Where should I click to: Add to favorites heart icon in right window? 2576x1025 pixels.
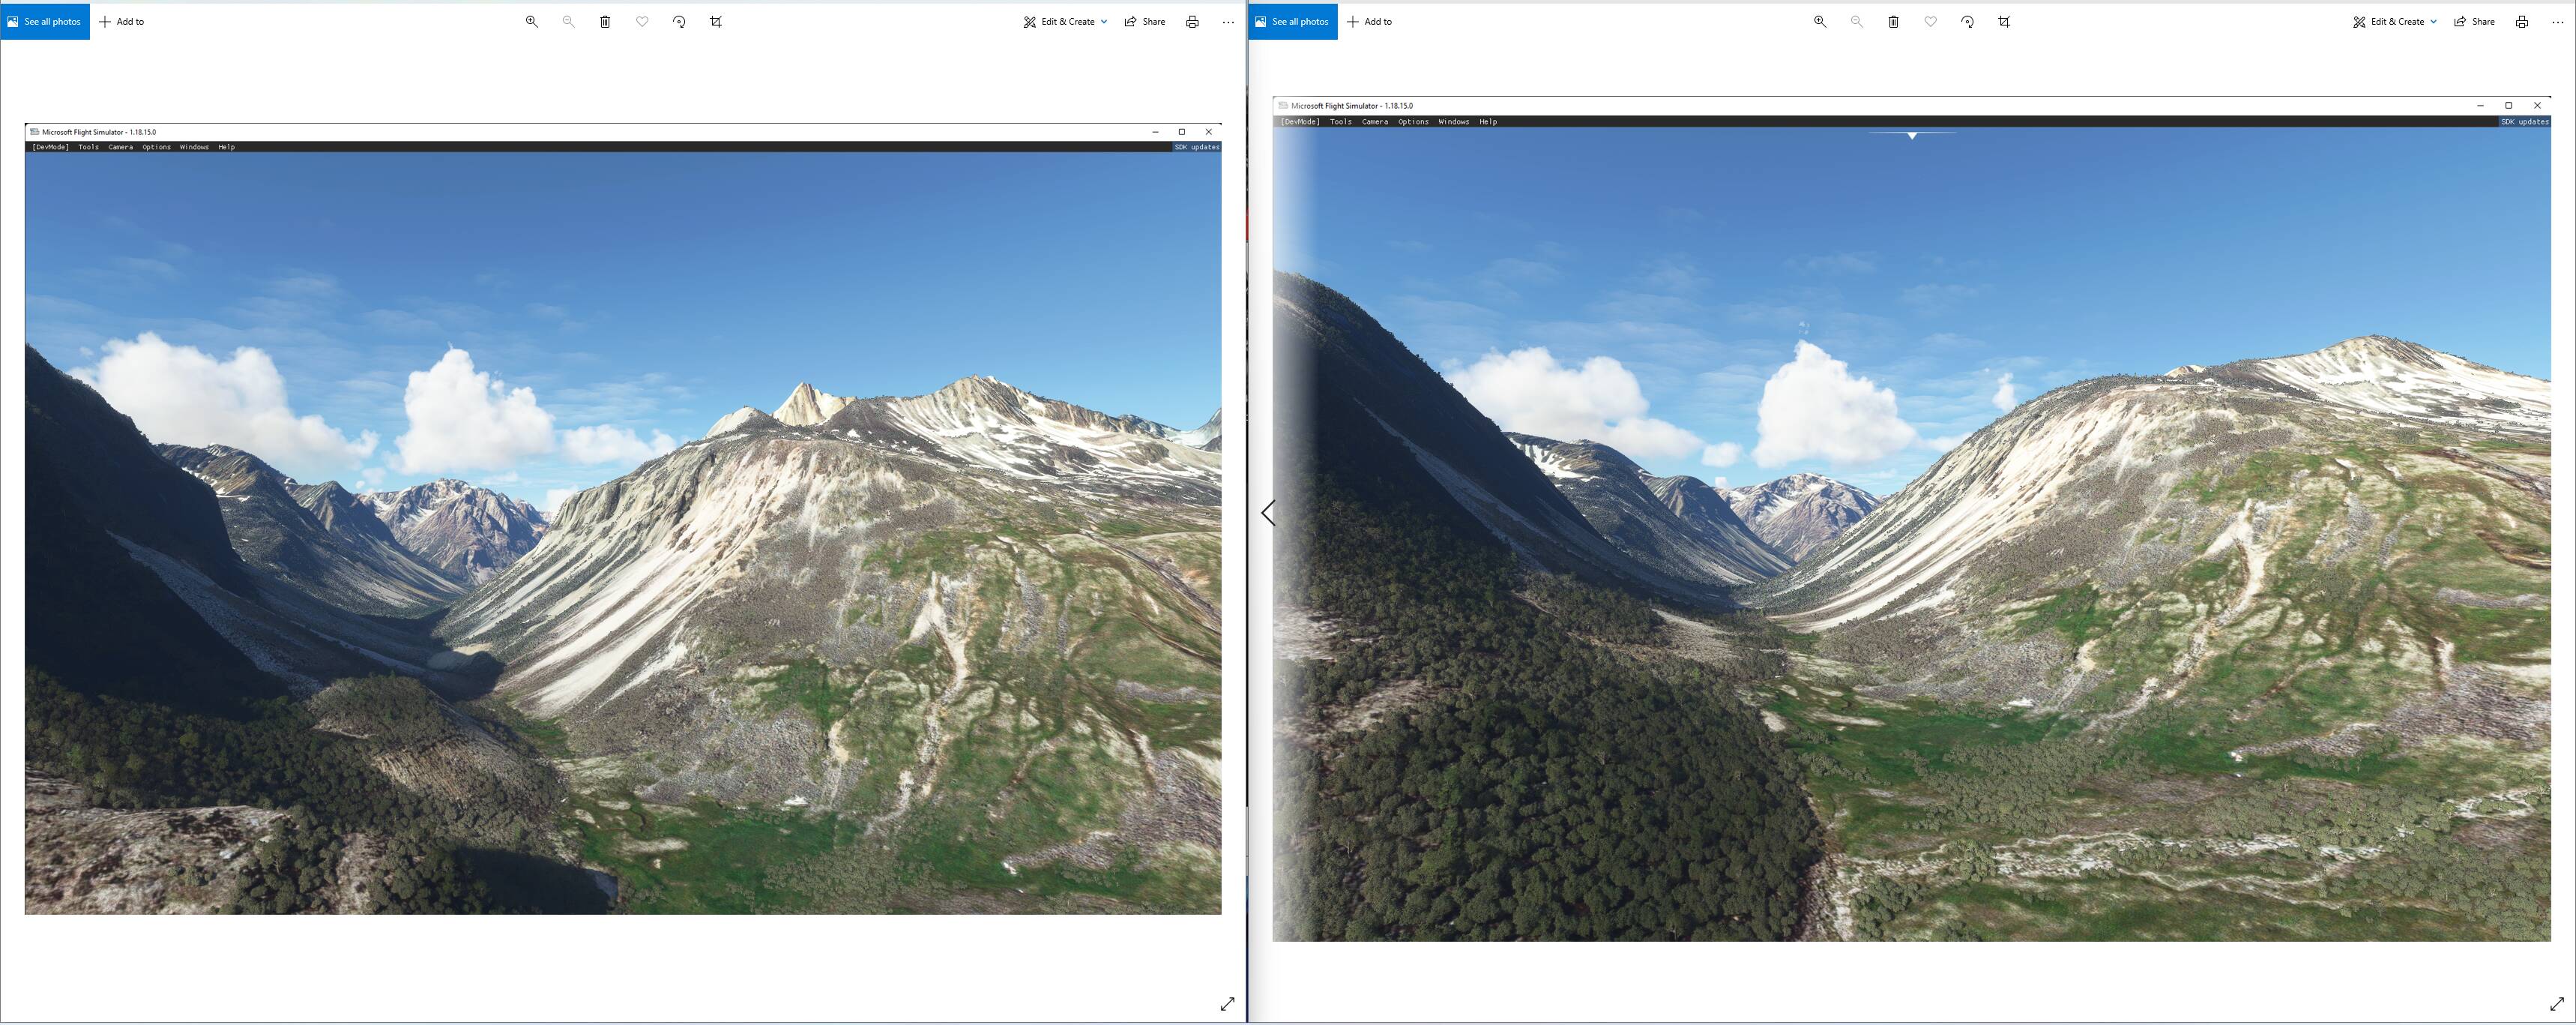[x=1931, y=21]
